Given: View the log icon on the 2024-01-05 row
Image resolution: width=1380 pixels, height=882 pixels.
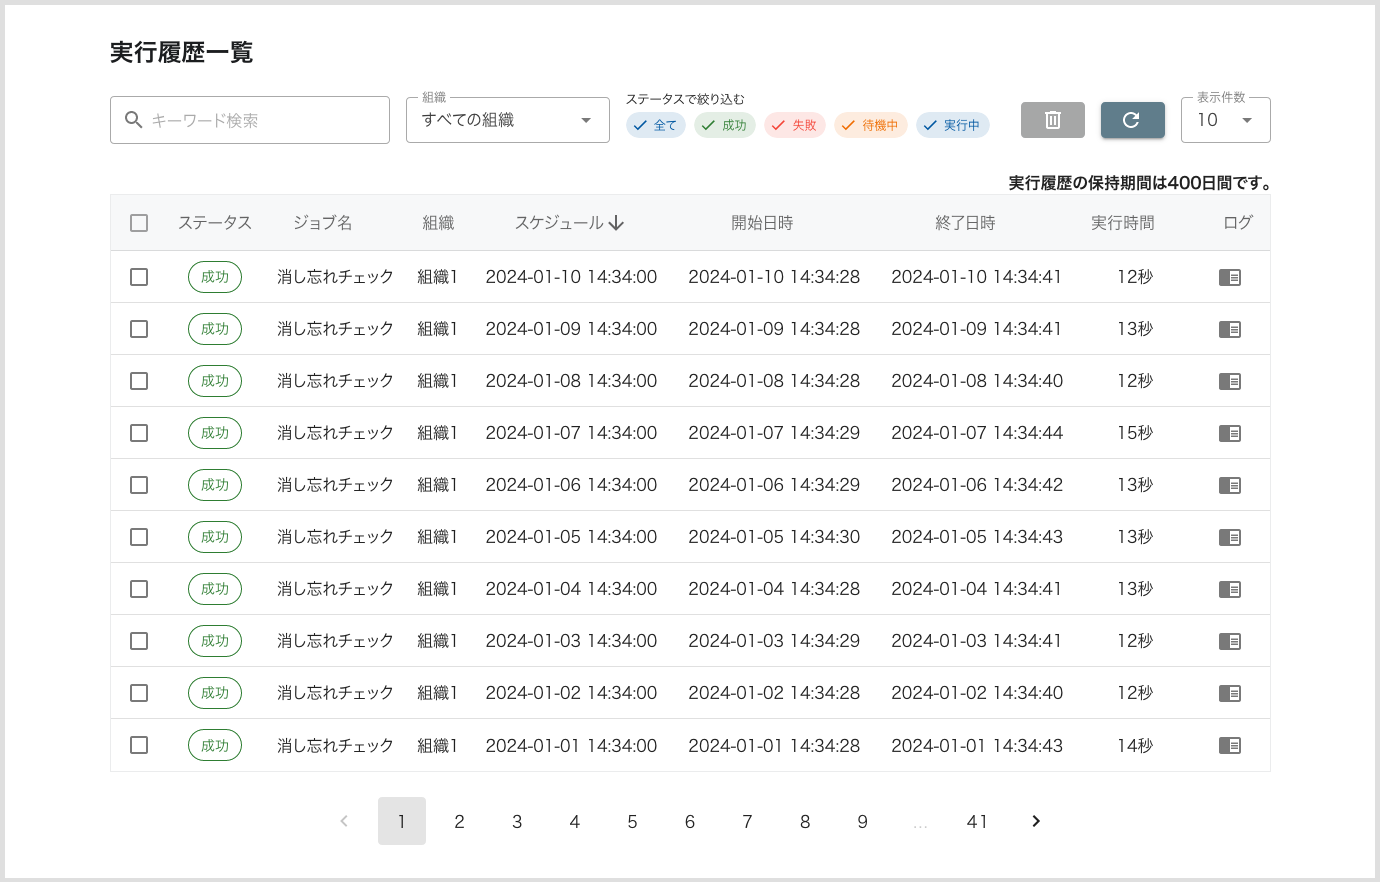Looking at the screenshot, I should [x=1229, y=536].
